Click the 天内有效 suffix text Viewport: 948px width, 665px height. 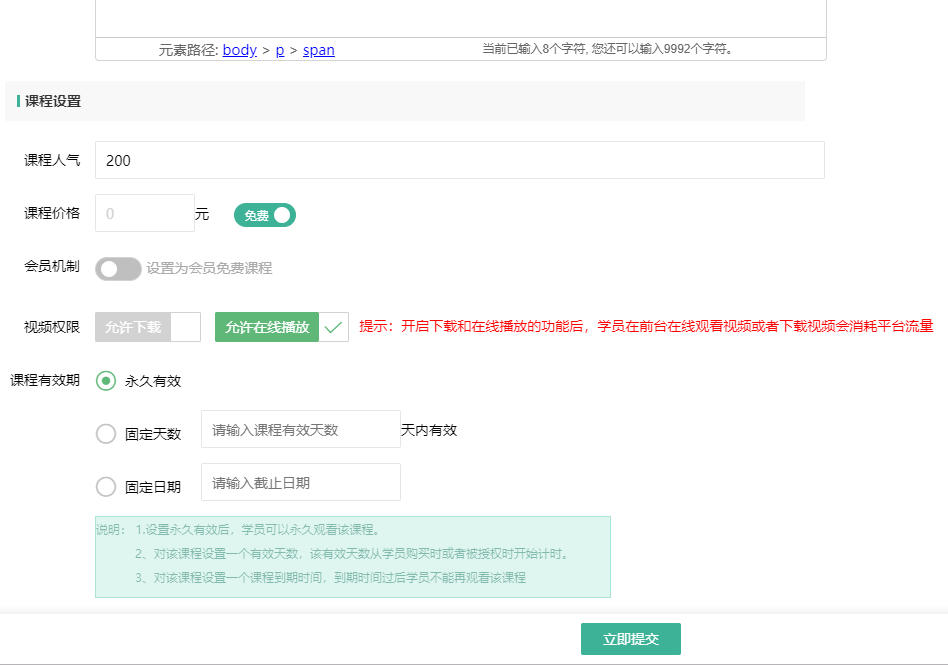click(429, 430)
